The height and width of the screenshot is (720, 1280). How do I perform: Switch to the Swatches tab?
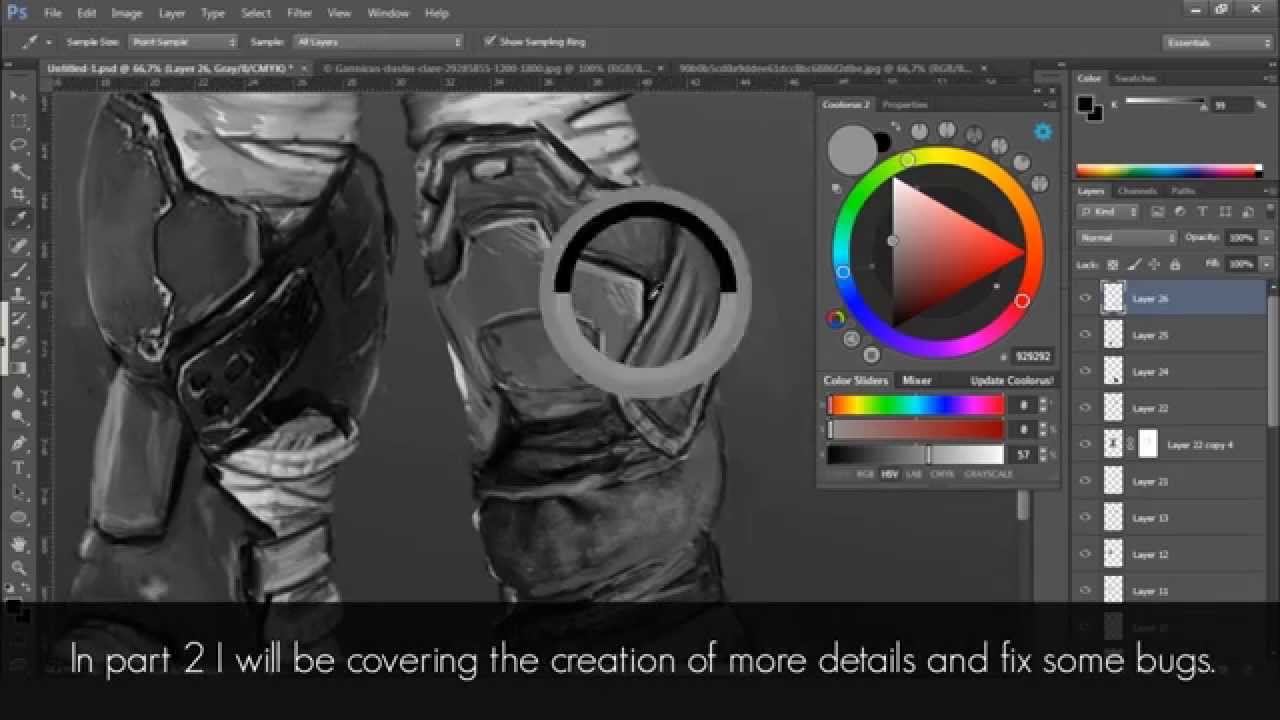pyautogui.click(x=1135, y=78)
